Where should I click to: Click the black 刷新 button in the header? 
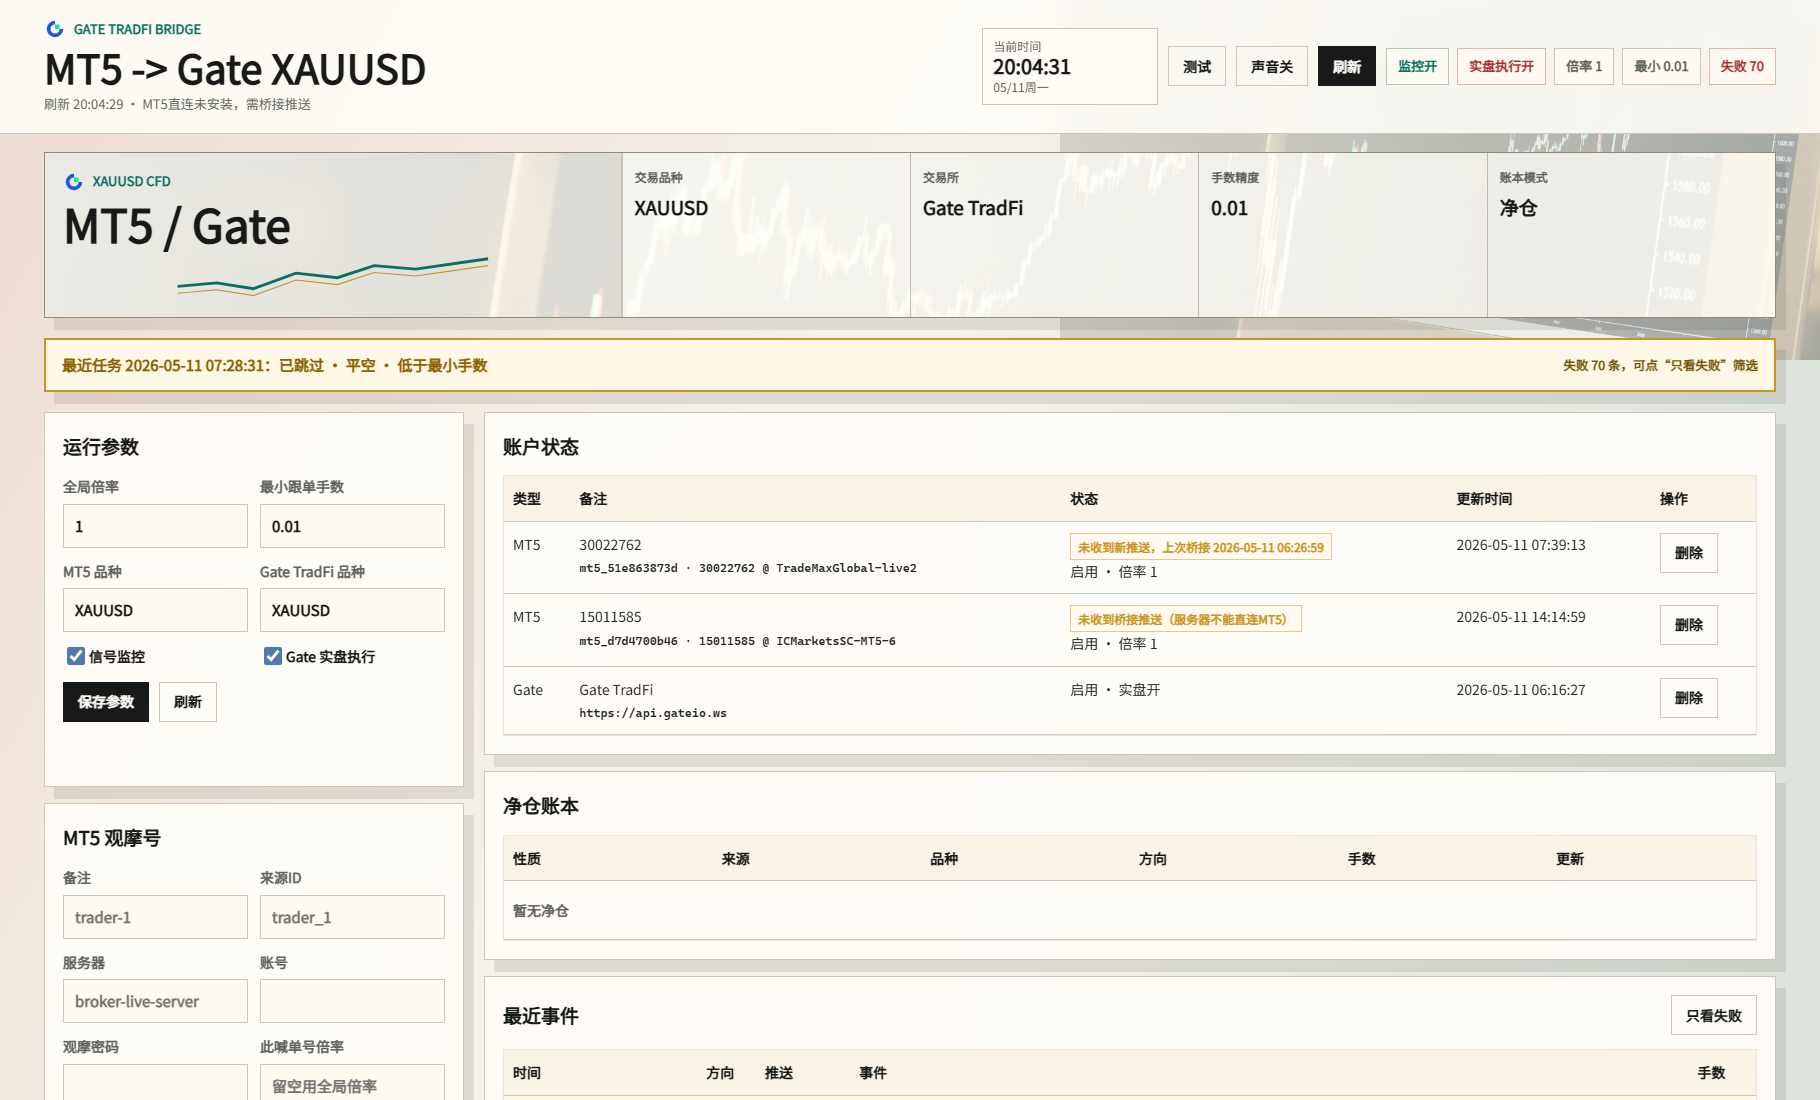pyautogui.click(x=1347, y=66)
